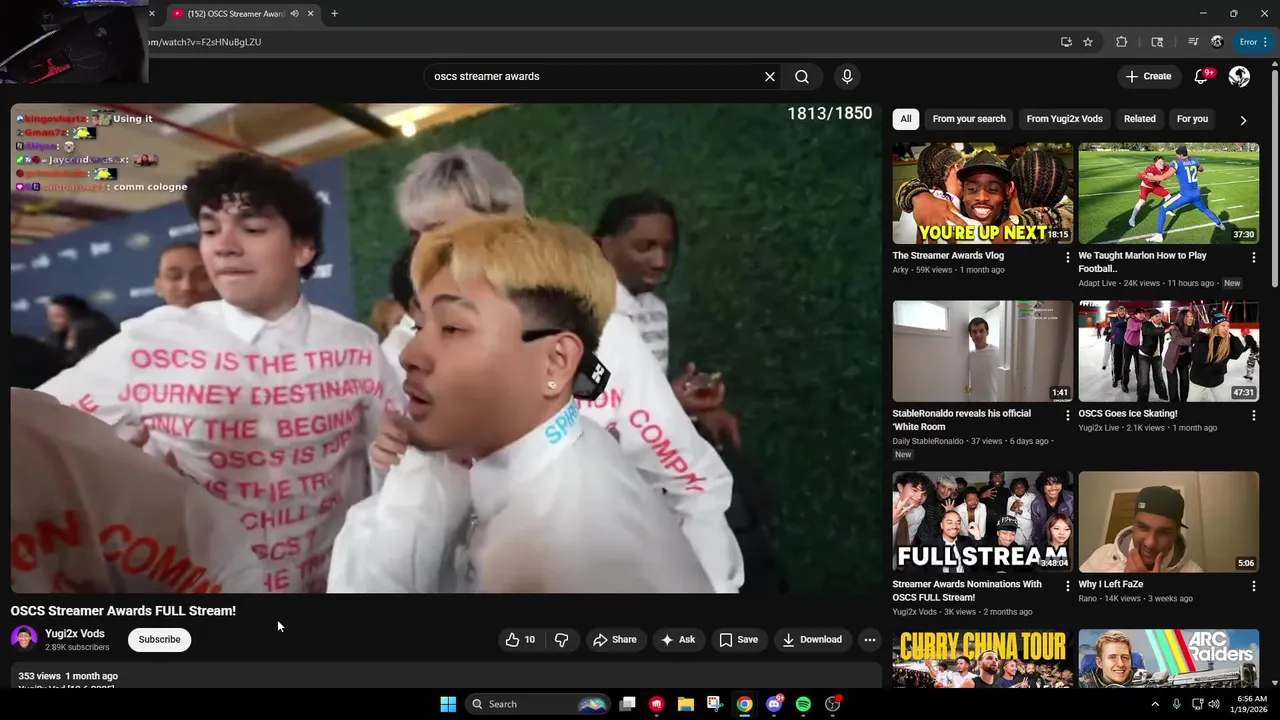The height and width of the screenshot is (720, 1280).
Task: Select the From your search chip
Action: pos(969,119)
